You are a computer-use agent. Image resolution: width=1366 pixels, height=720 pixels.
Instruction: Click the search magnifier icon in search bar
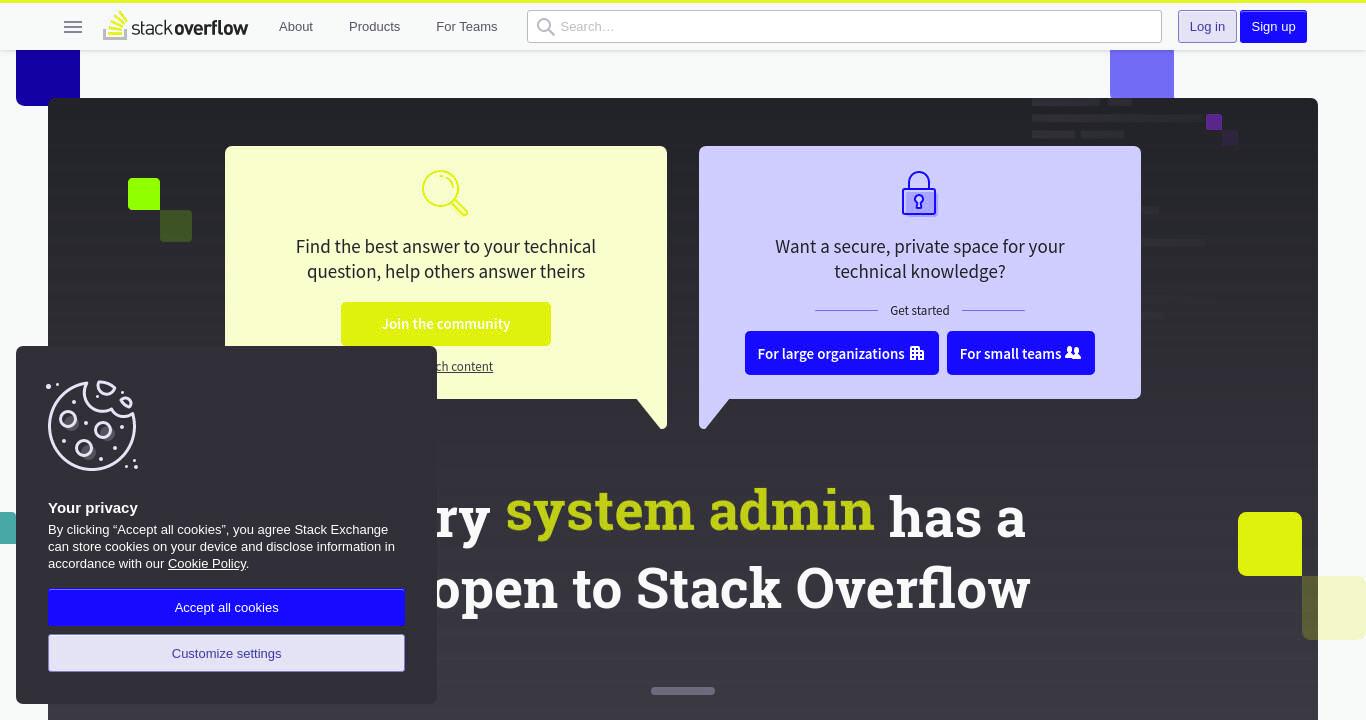click(x=545, y=27)
